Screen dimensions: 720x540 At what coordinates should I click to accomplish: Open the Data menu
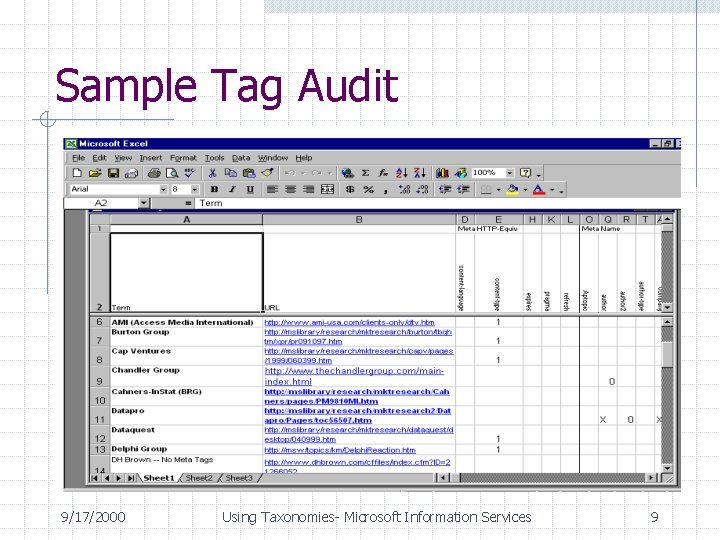[241, 158]
